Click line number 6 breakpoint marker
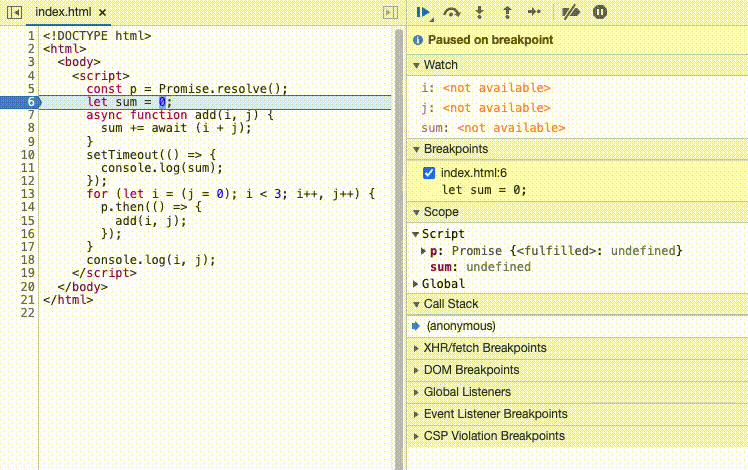Viewport: 748px width, 470px height. (21, 102)
